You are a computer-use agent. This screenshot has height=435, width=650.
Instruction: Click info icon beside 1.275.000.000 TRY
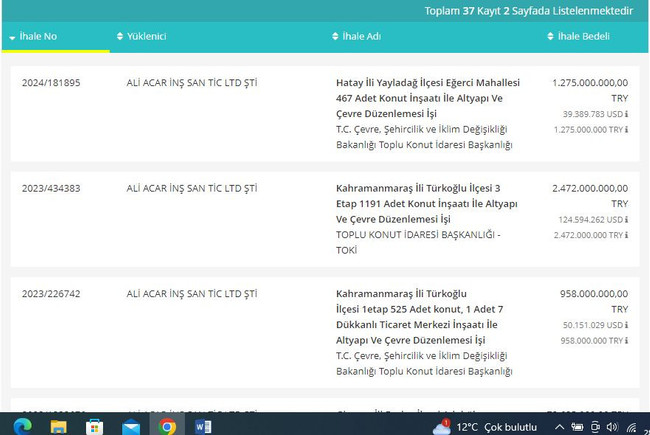point(626,129)
